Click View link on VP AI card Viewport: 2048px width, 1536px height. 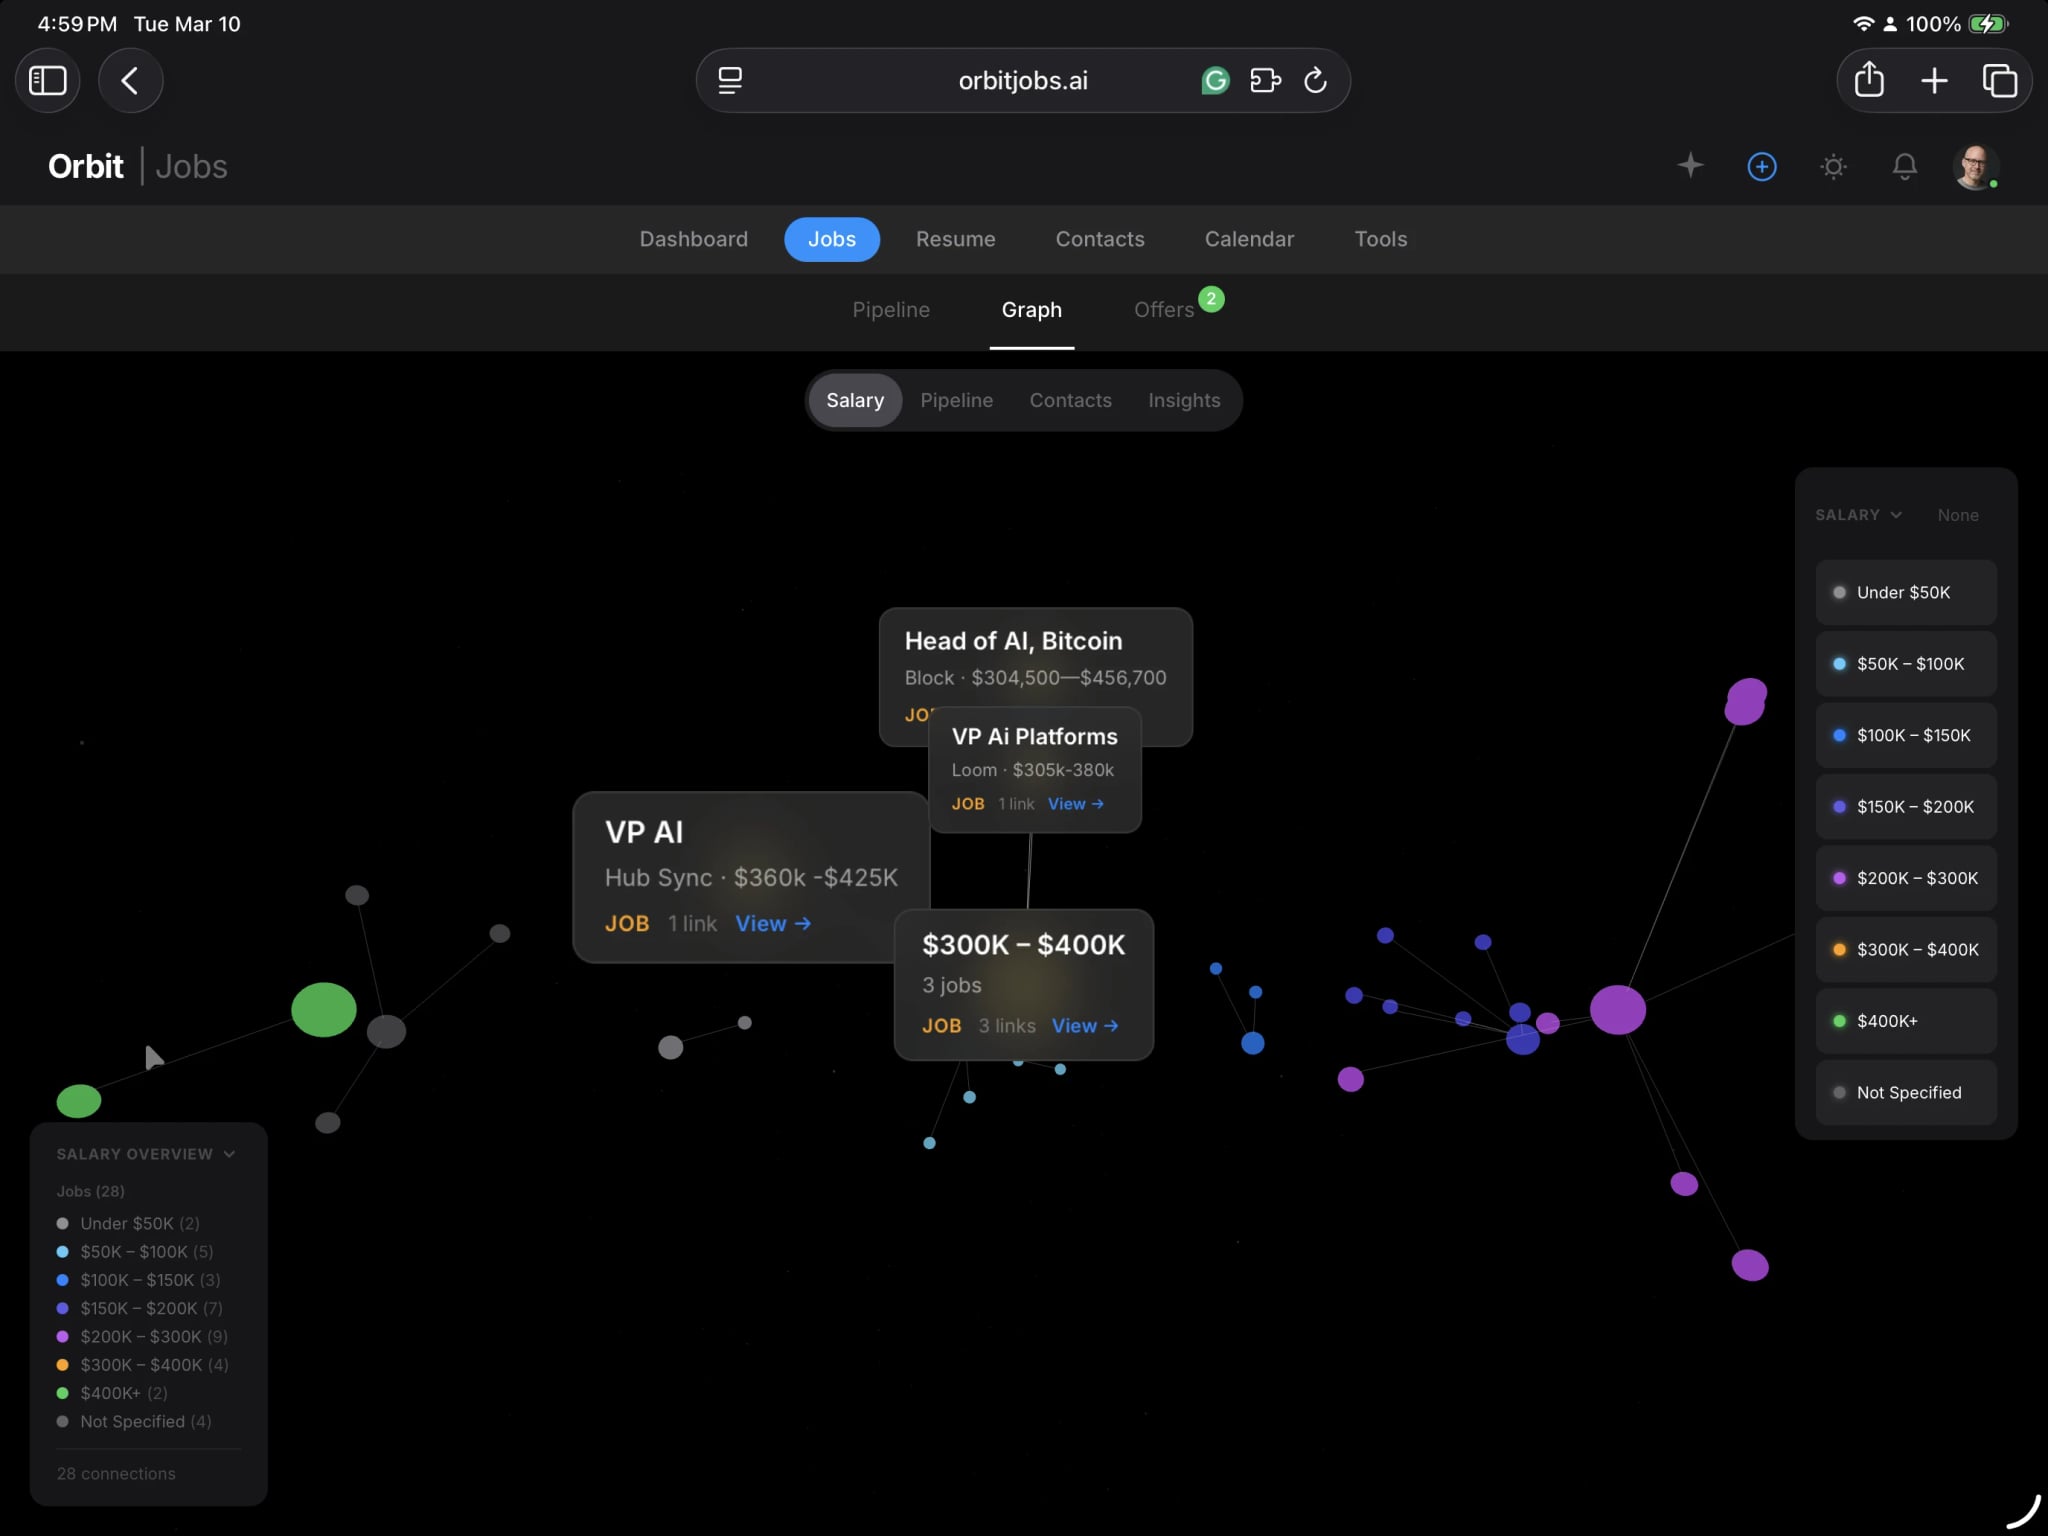(772, 924)
